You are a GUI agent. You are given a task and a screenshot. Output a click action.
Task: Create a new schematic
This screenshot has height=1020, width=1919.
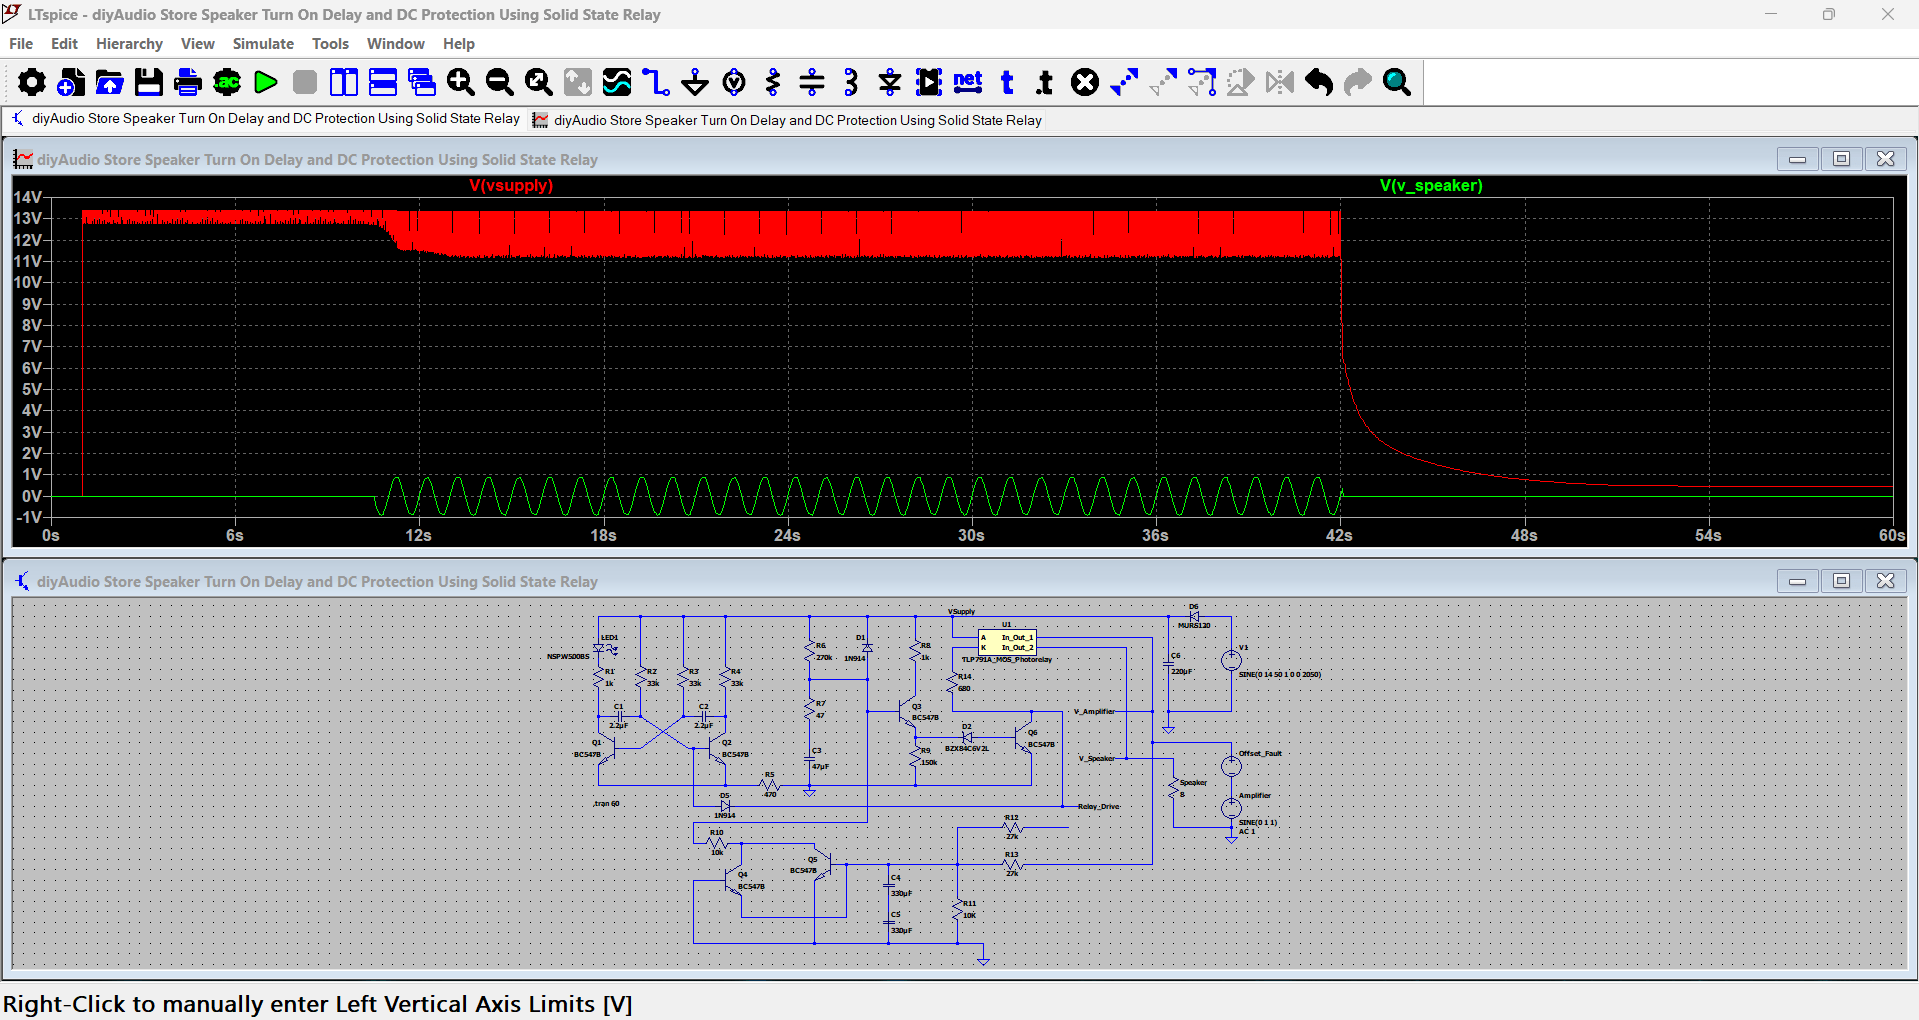pos(71,82)
